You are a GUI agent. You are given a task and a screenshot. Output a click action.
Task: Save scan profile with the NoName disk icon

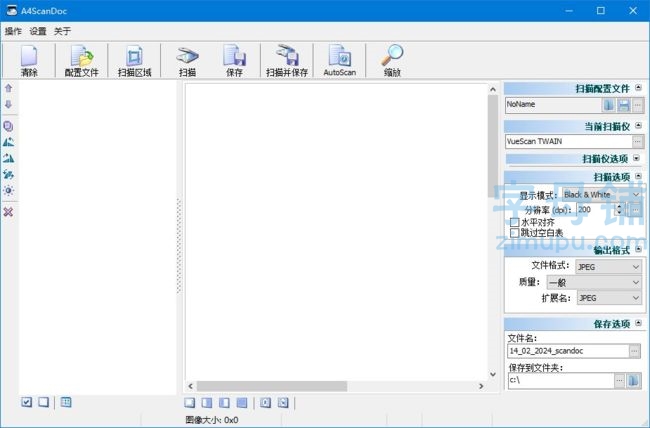click(624, 105)
